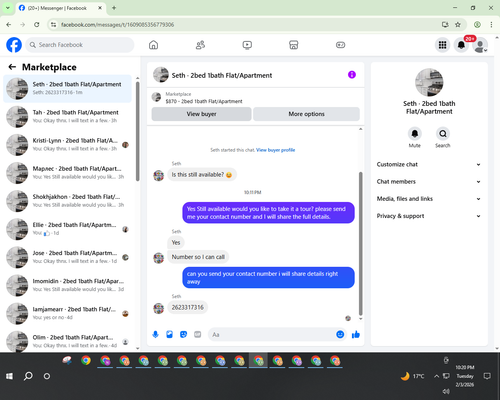This screenshot has height=400, width=500.
Task: Open Imomidin's conversation
Action: pos(68,285)
